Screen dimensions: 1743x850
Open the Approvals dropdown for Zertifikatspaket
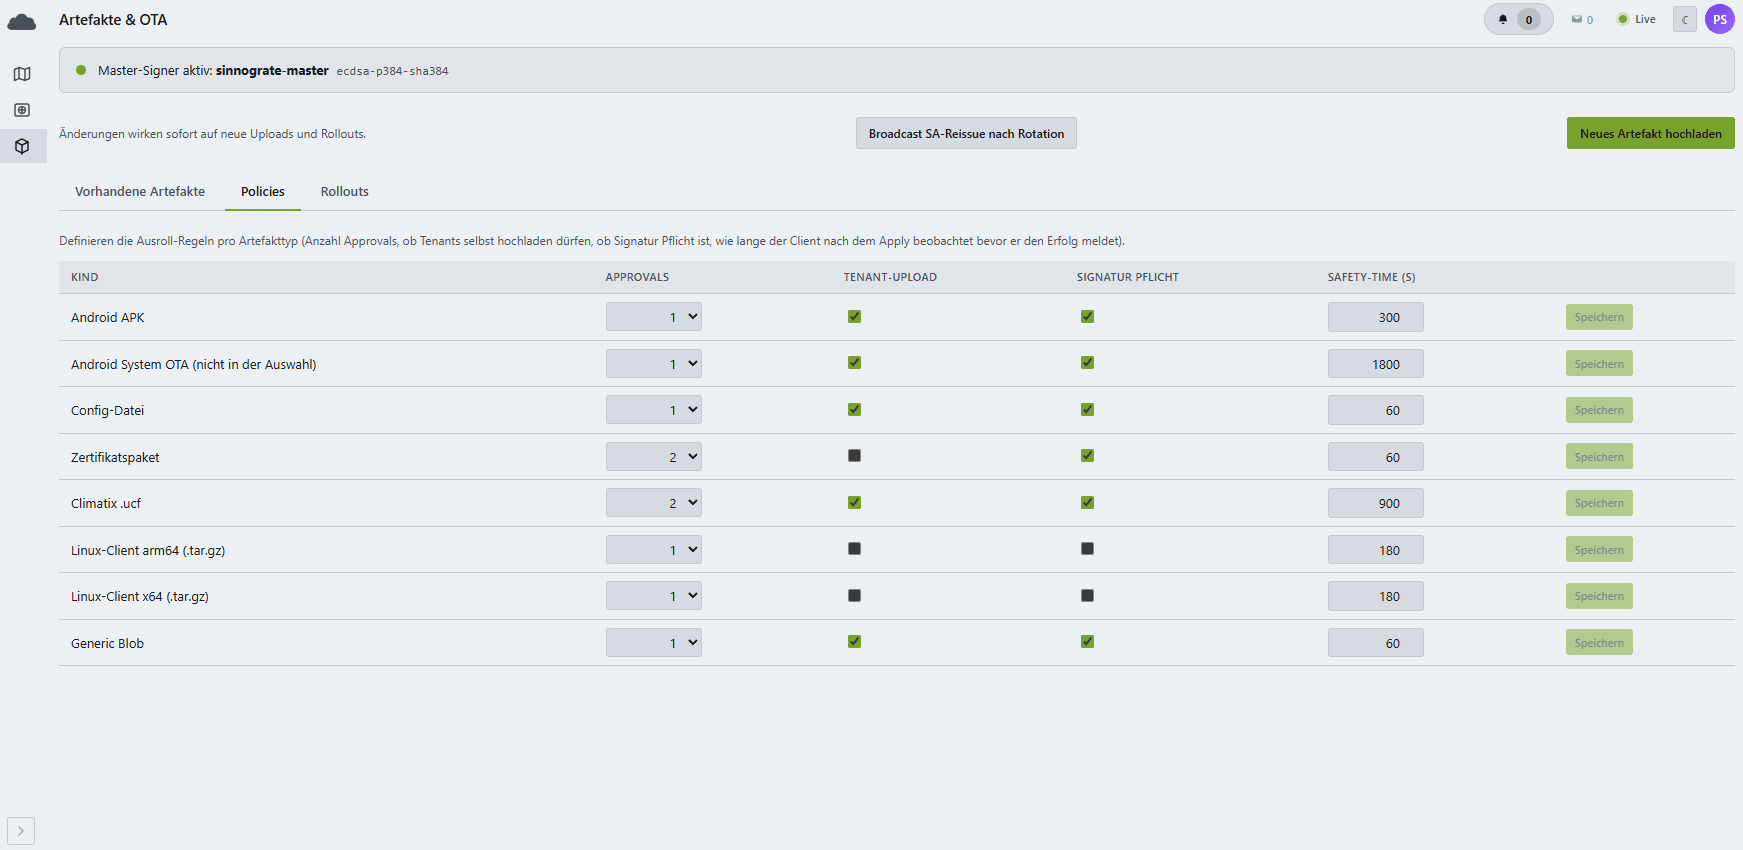pyautogui.click(x=654, y=457)
